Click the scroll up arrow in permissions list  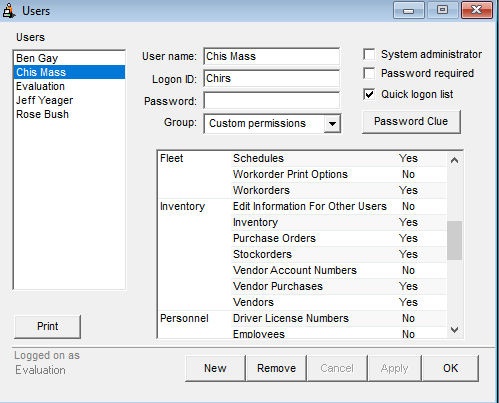click(454, 160)
